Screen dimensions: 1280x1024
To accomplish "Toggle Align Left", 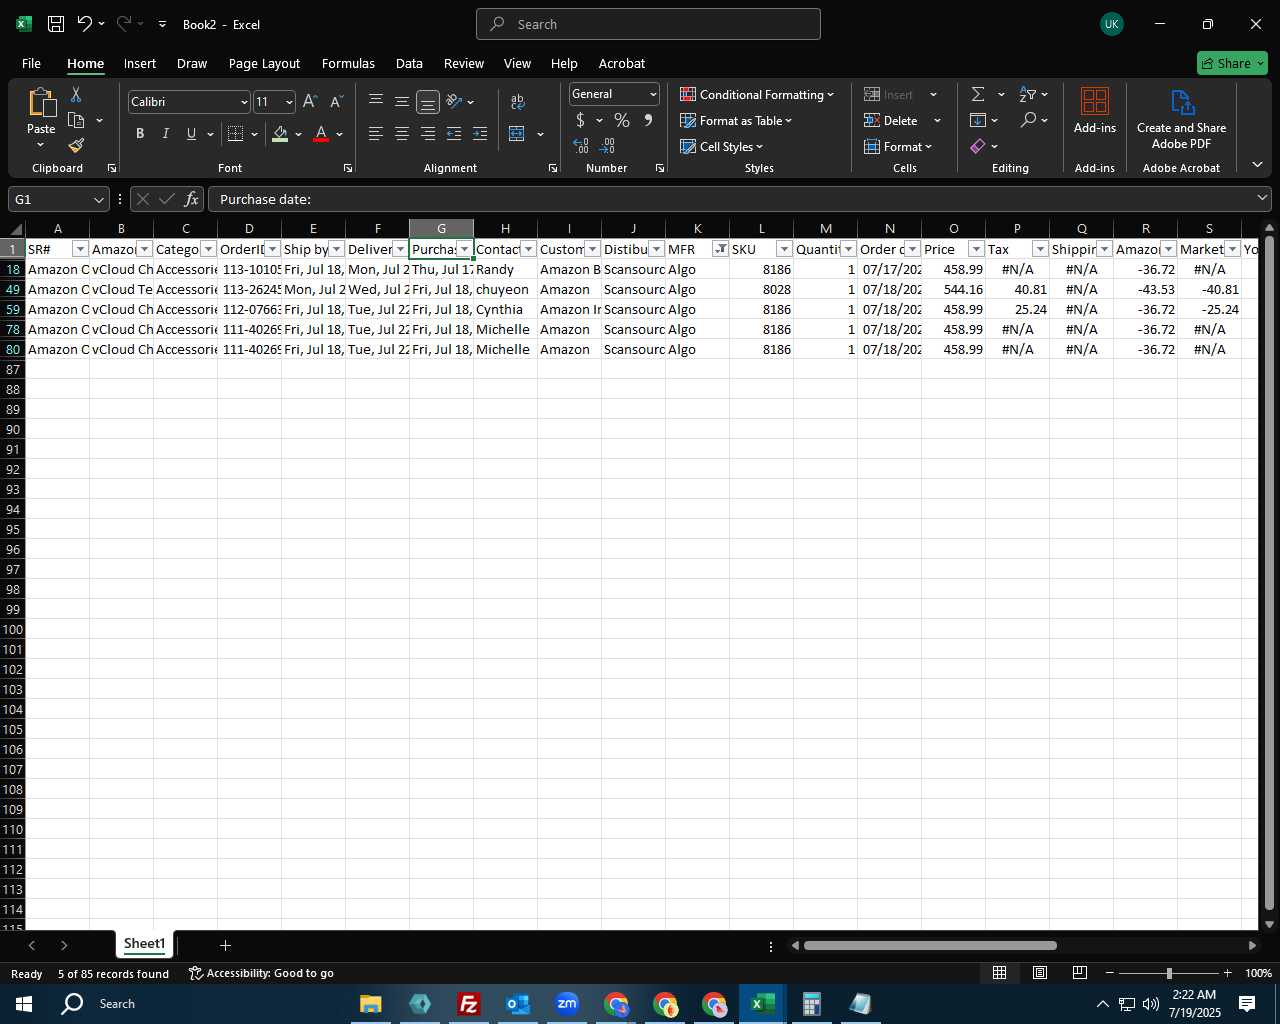I will pyautogui.click(x=376, y=133).
